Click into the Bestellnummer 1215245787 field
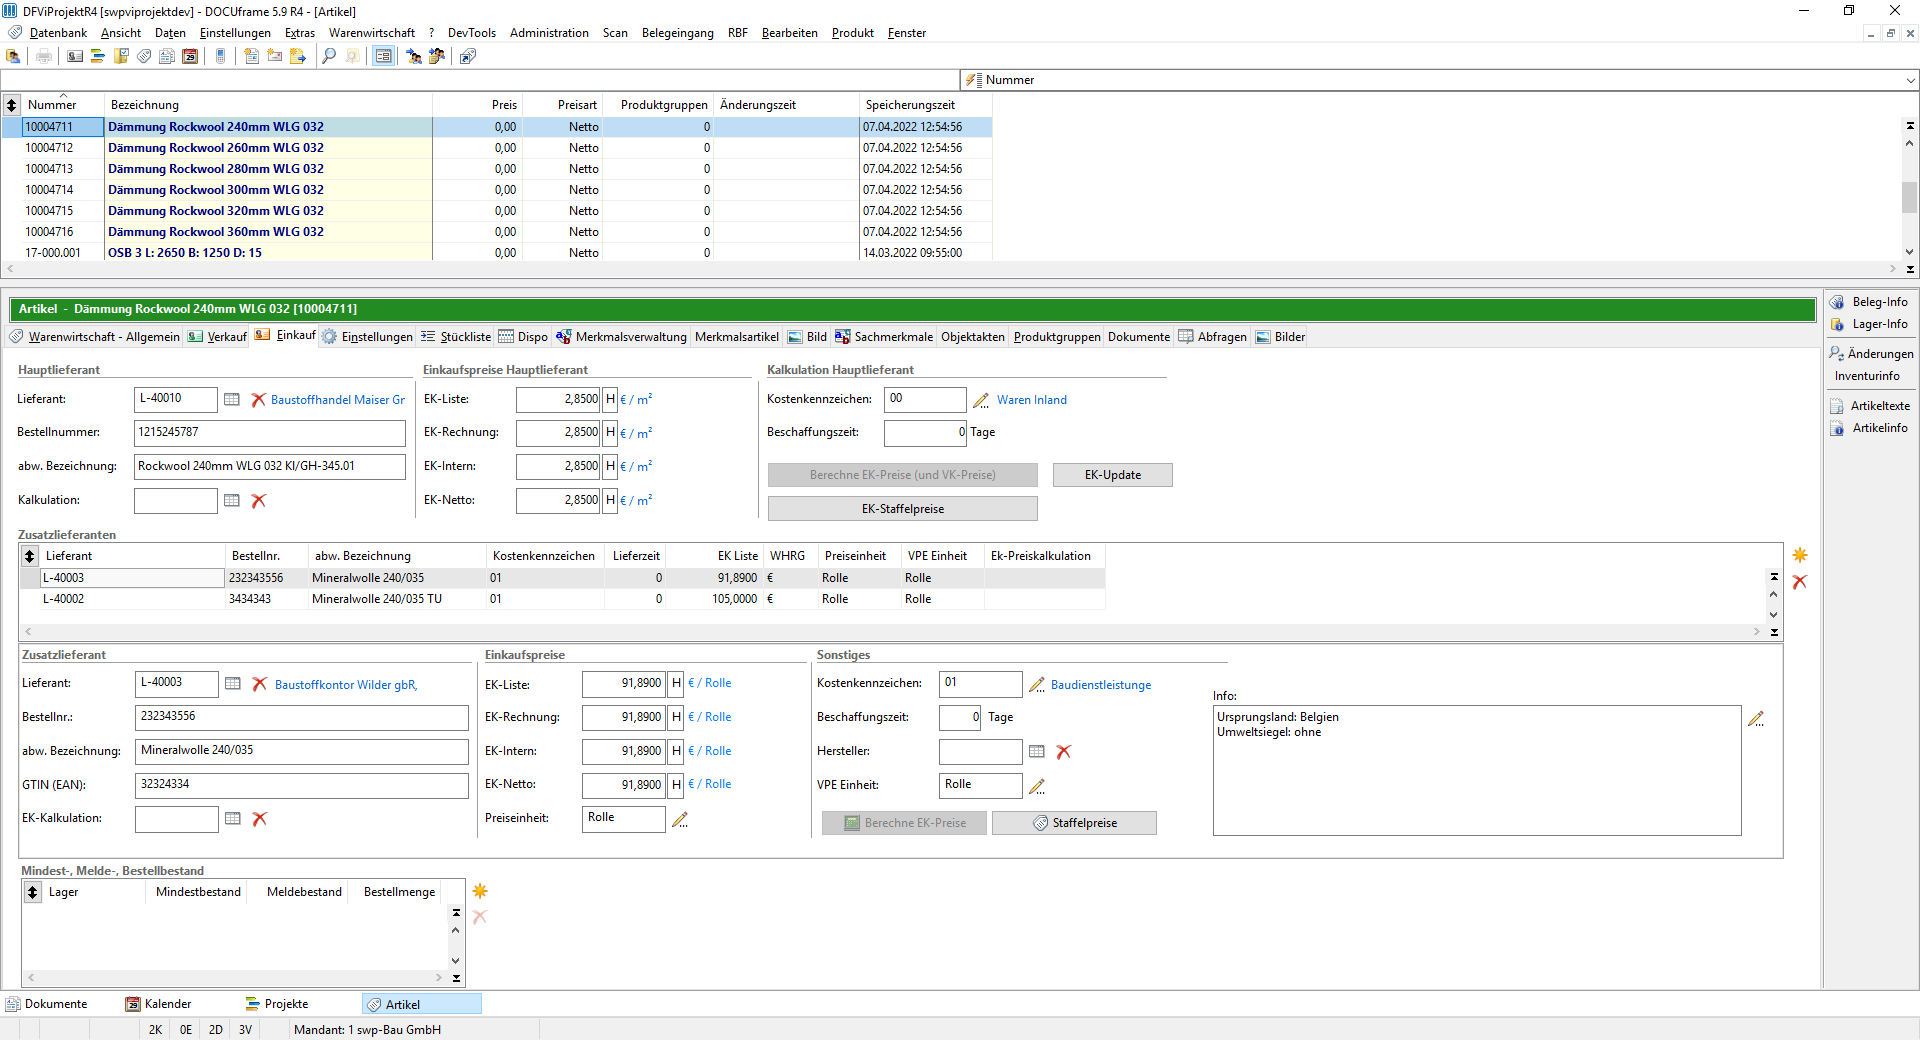 pyautogui.click(x=270, y=433)
